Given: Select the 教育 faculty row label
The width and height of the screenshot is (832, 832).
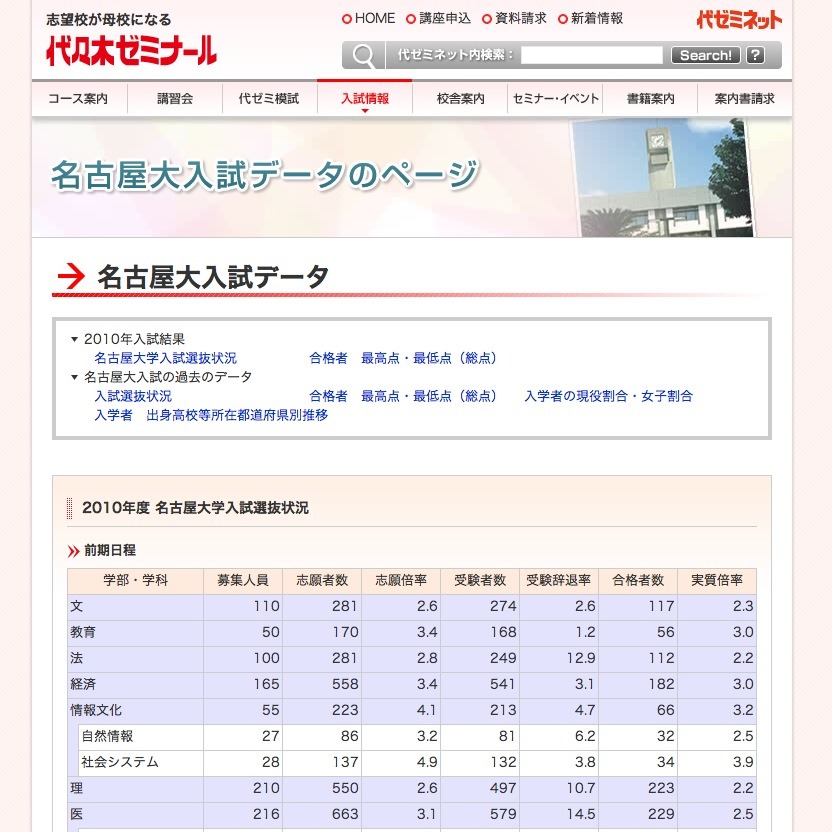Looking at the screenshot, I should [x=83, y=632].
